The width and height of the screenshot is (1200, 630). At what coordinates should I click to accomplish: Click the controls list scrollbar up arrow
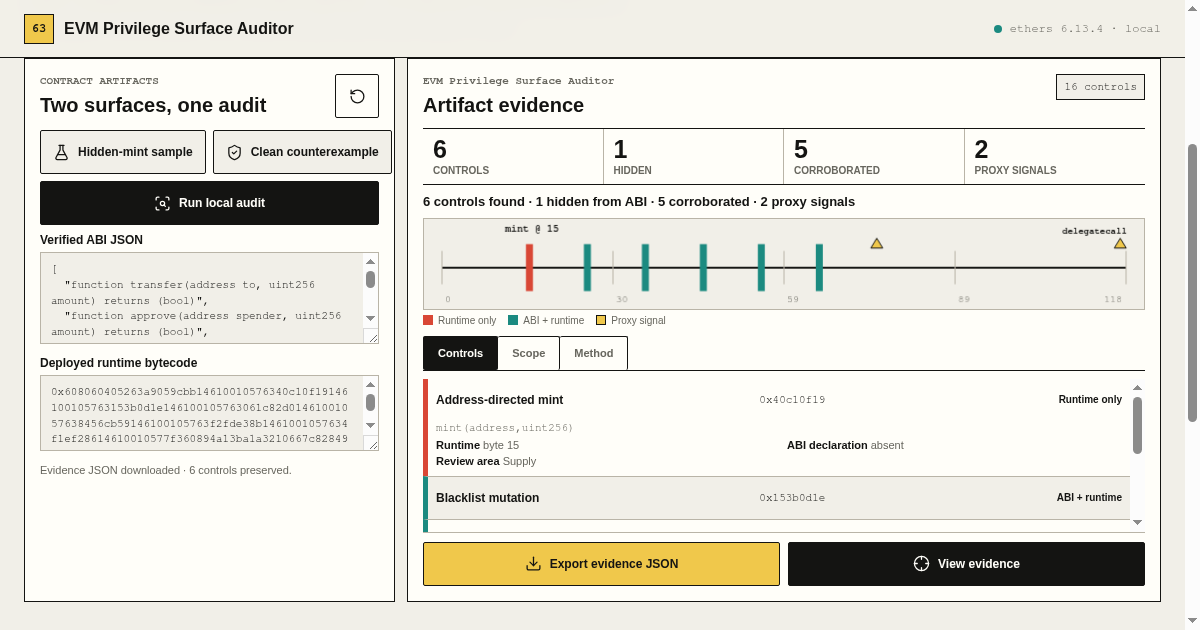pos(1137,387)
